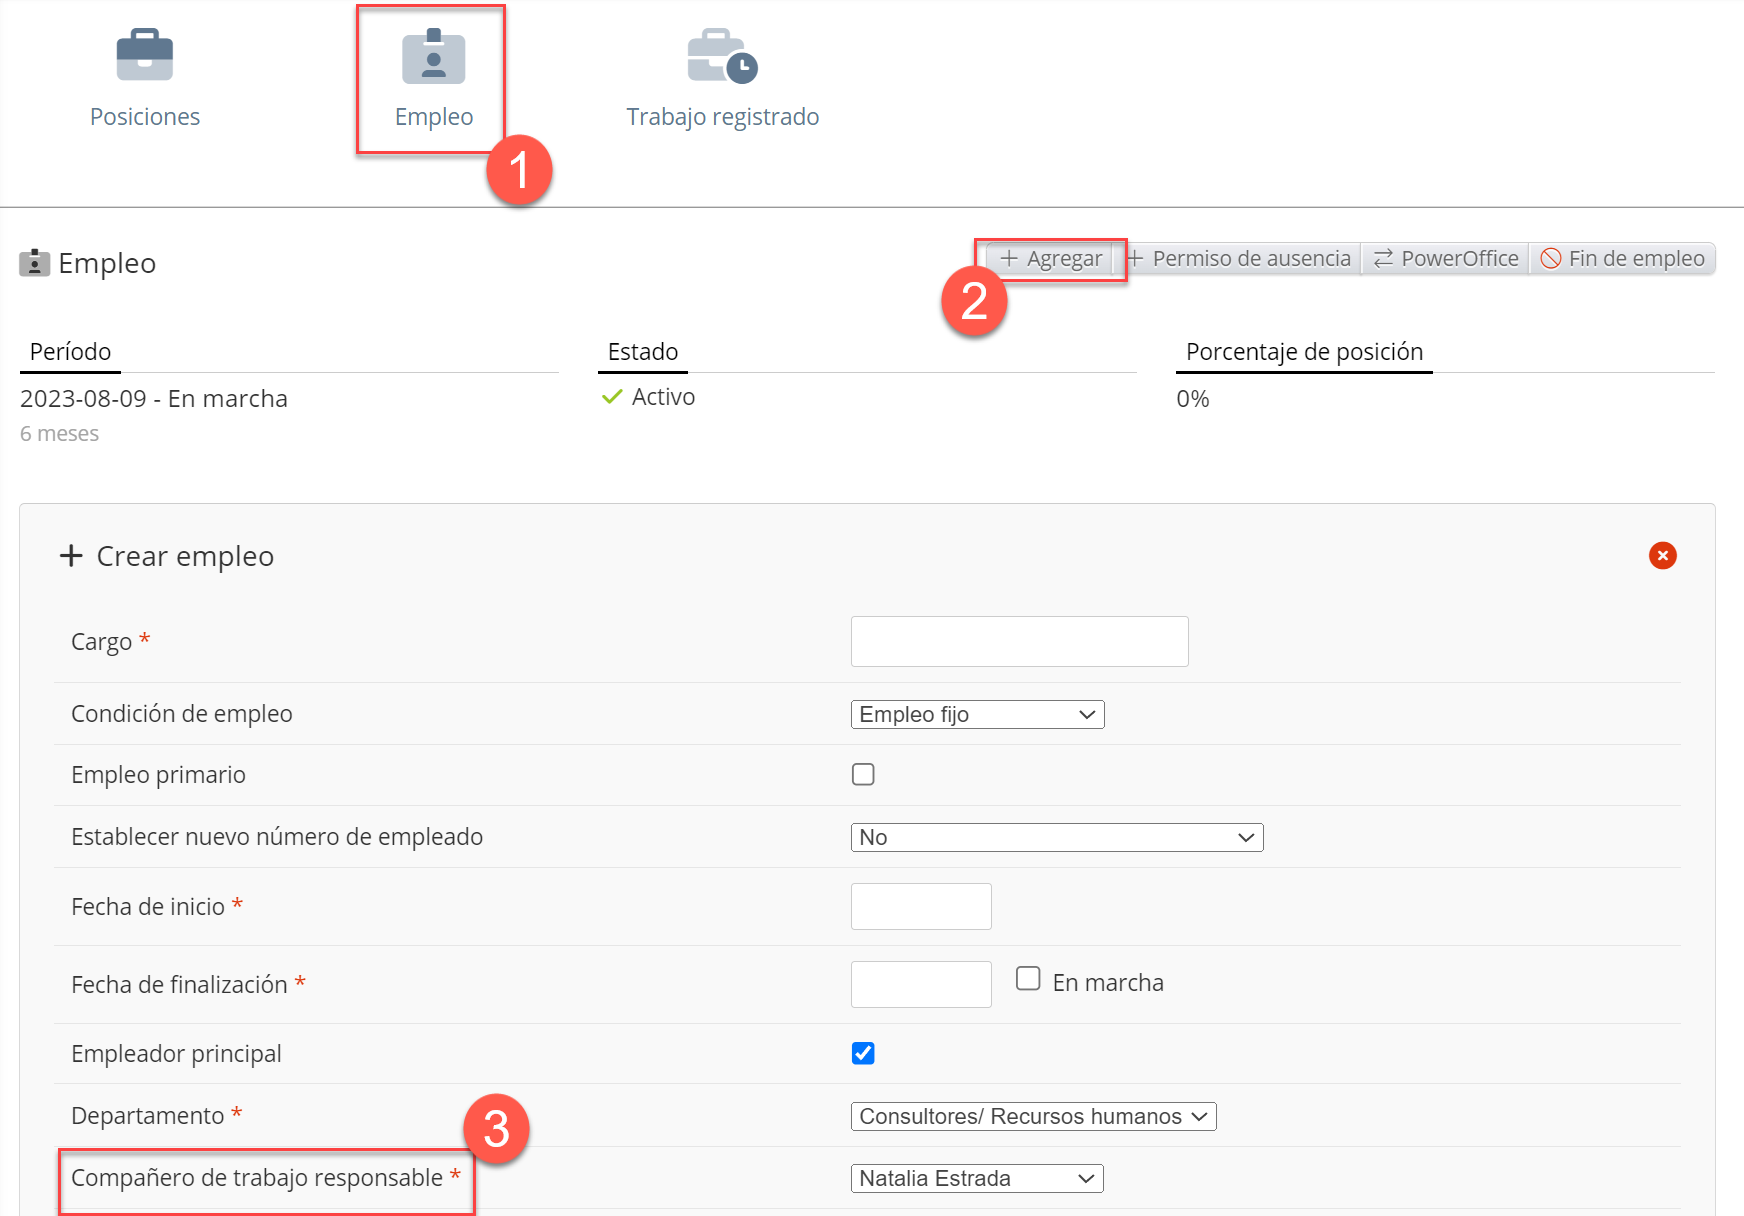Open the Condición de empleo dropdown
Image resolution: width=1744 pixels, height=1216 pixels.
[x=977, y=715]
